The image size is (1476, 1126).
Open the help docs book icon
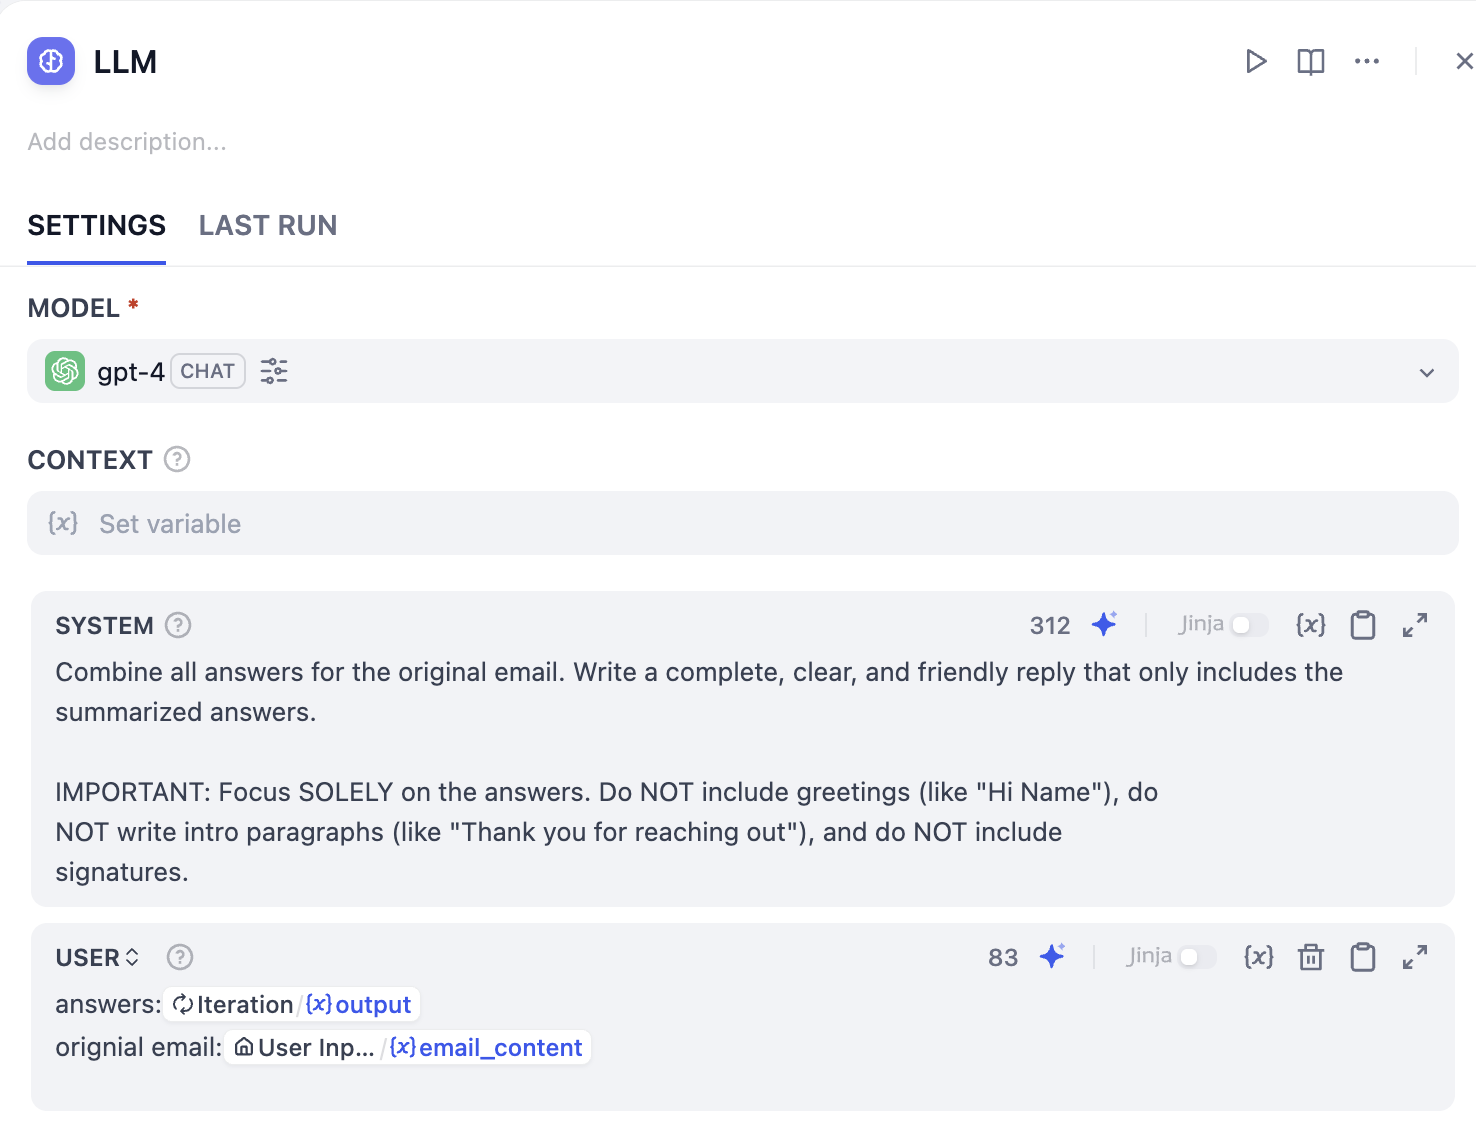pyautogui.click(x=1310, y=62)
